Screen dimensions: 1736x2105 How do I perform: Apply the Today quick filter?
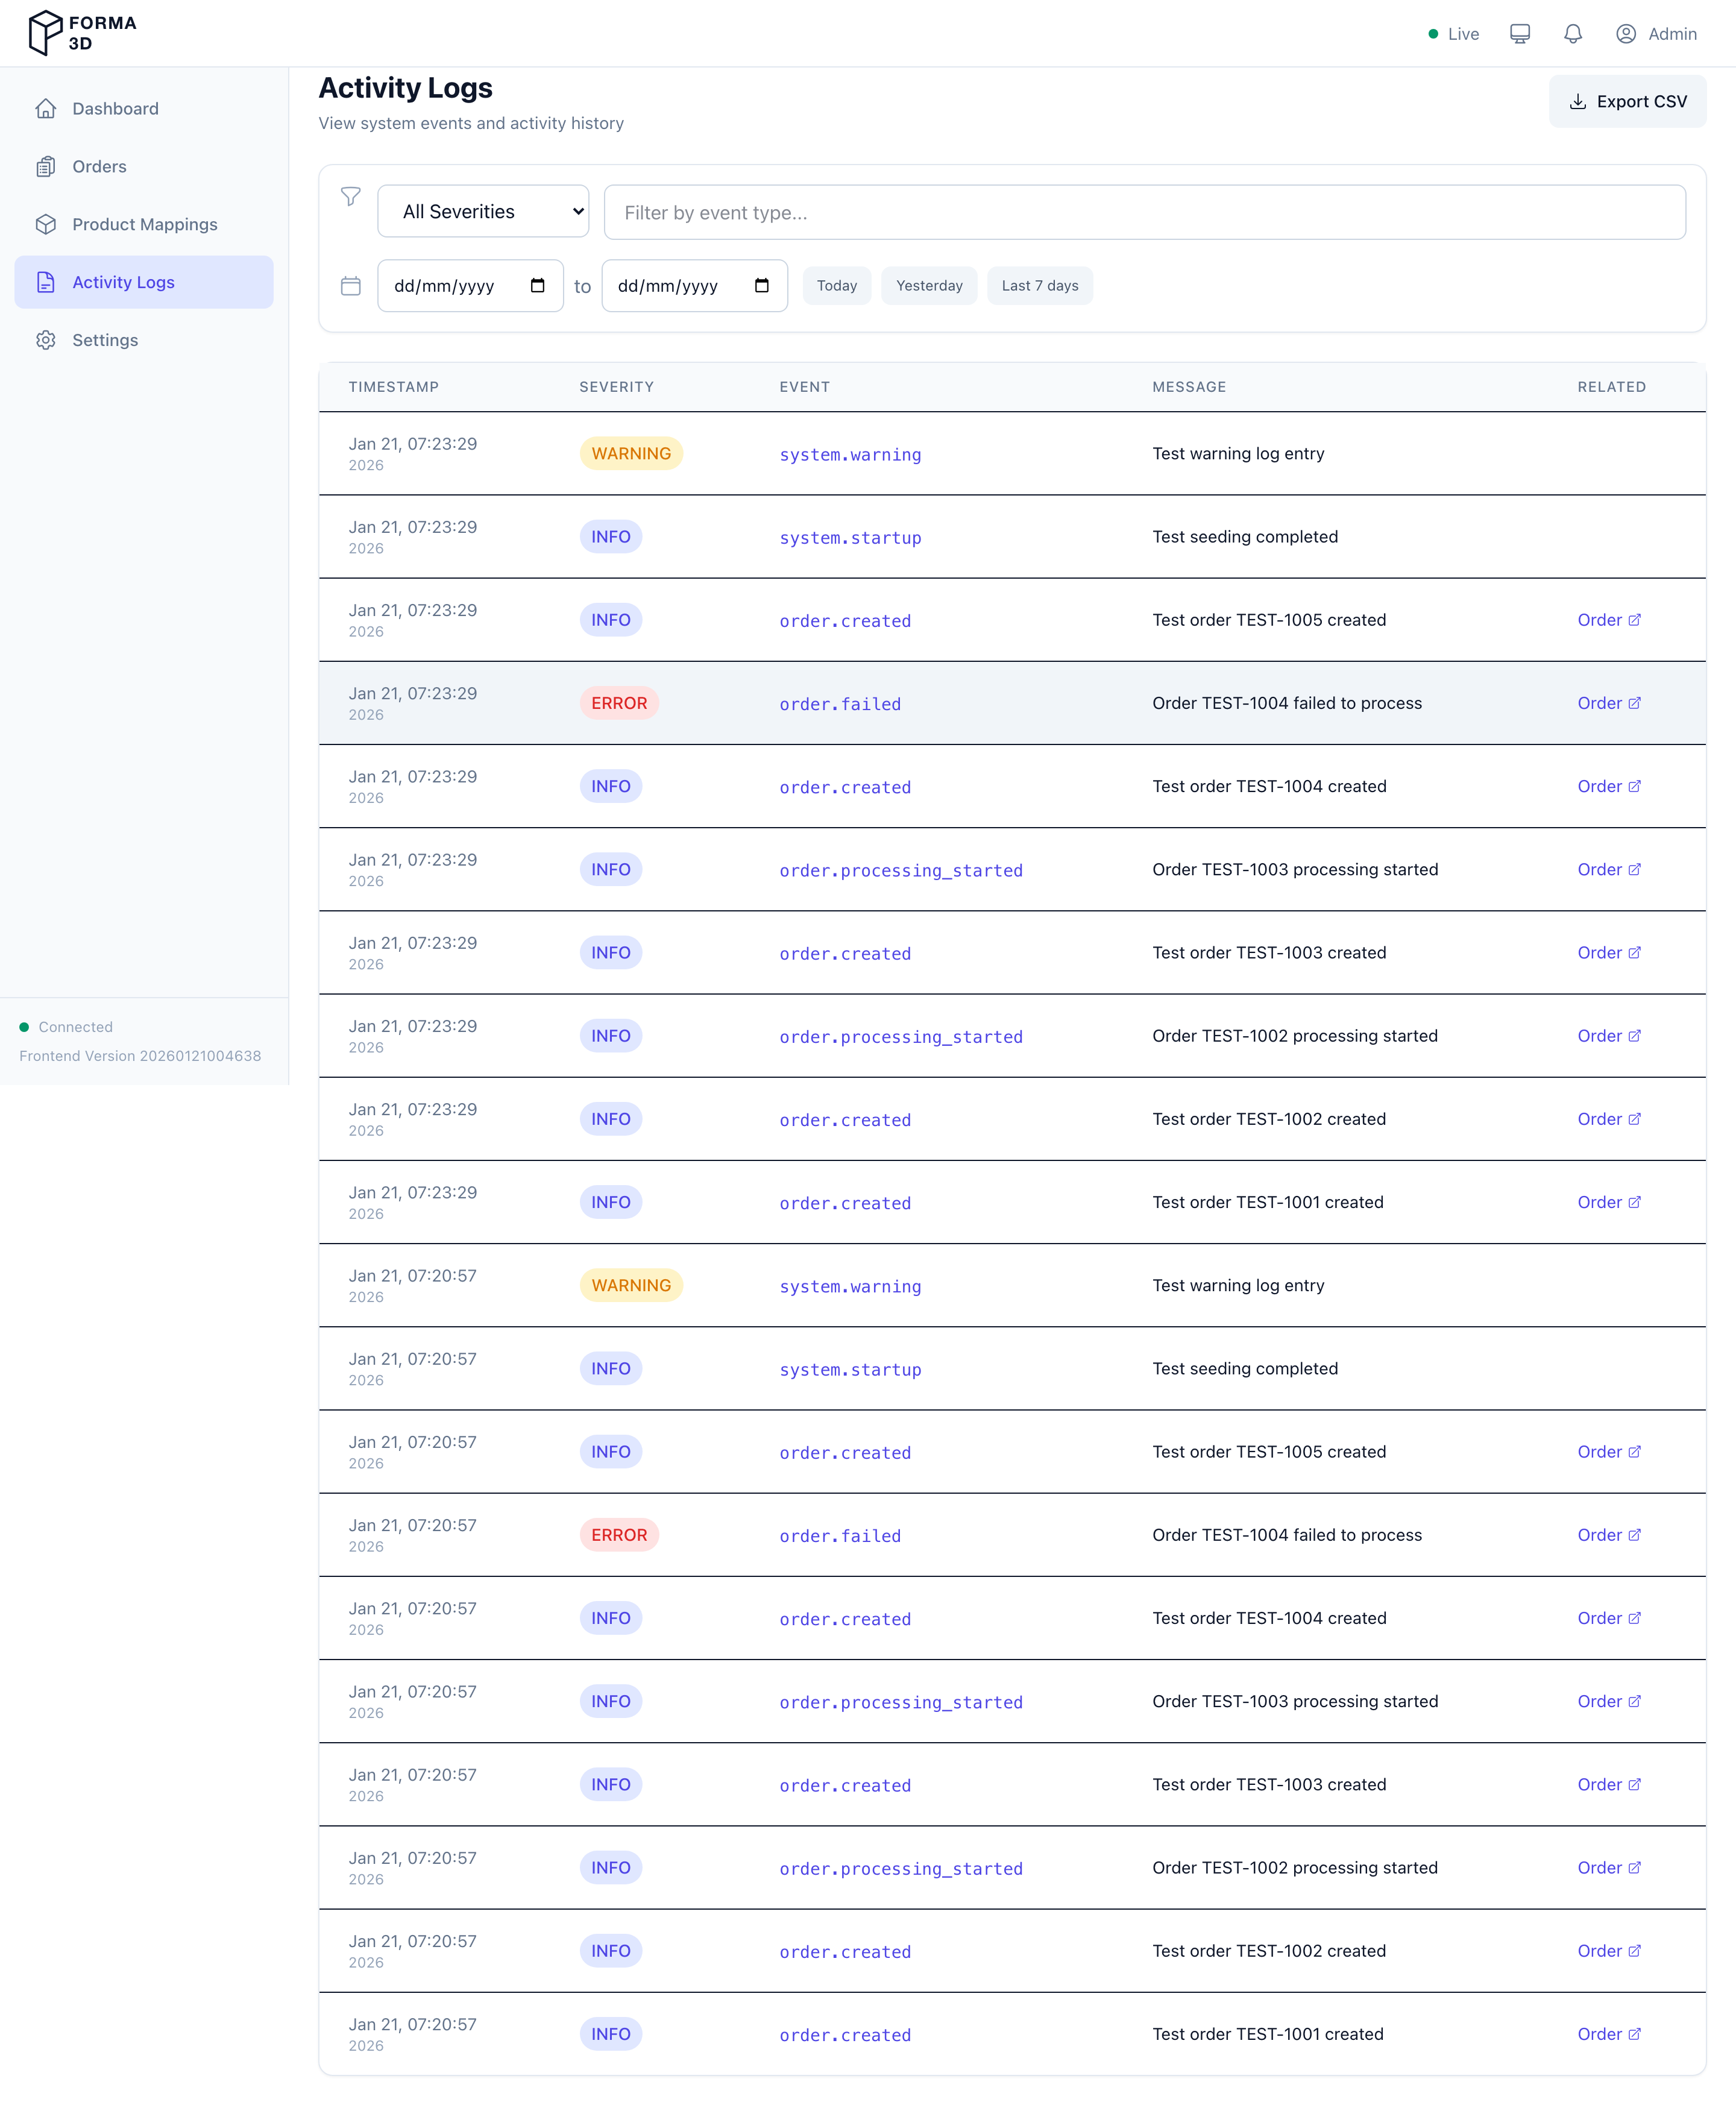tap(837, 285)
